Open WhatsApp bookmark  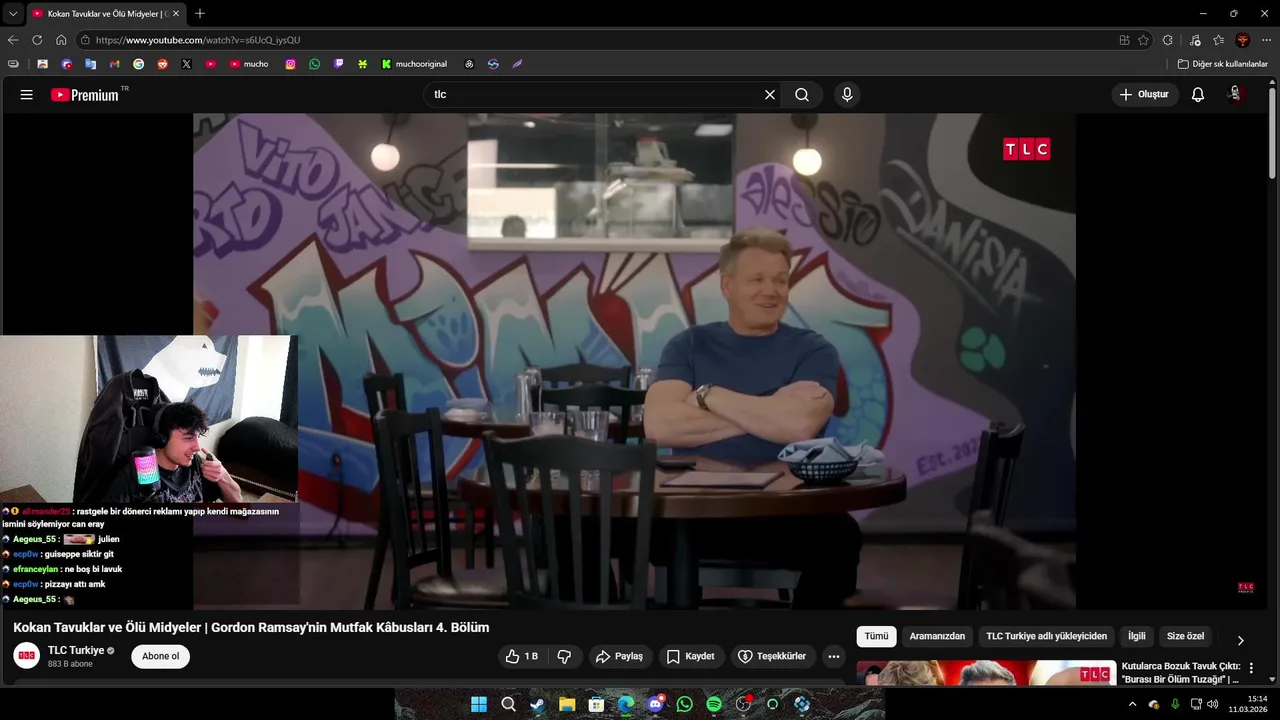pyautogui.click(x=314, y=64)
